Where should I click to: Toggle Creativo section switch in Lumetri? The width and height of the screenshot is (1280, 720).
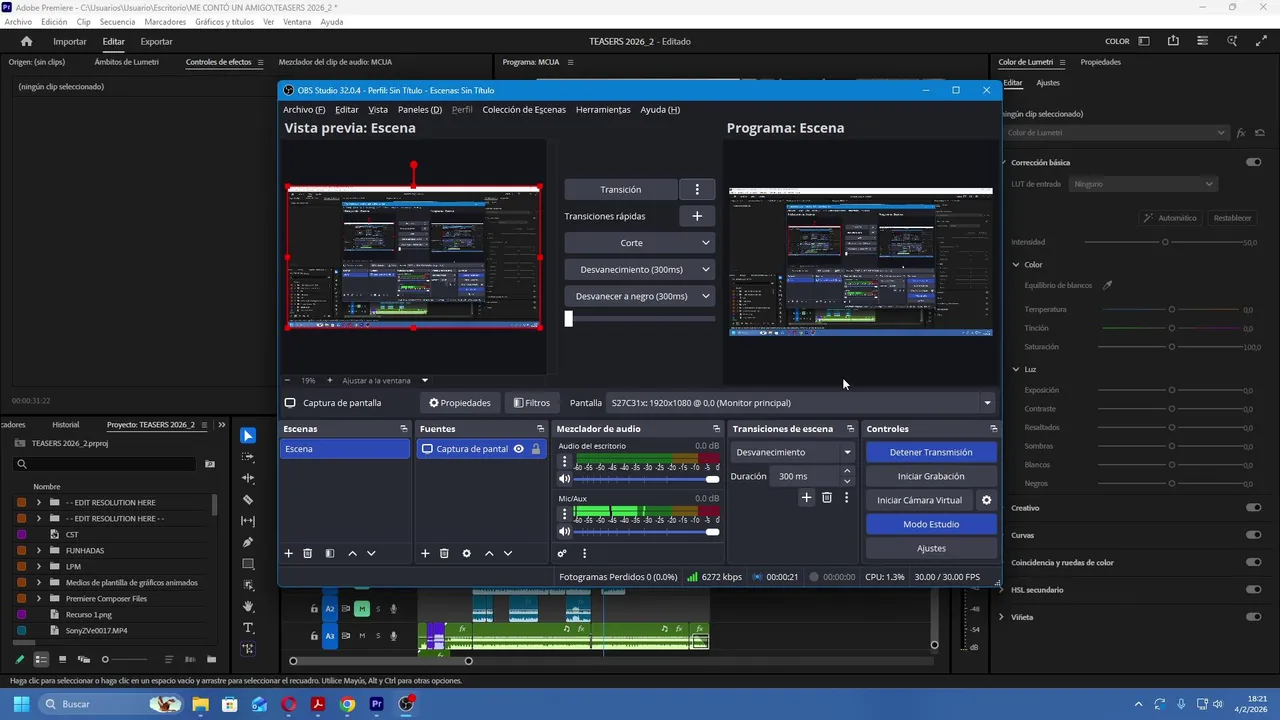1253,508
